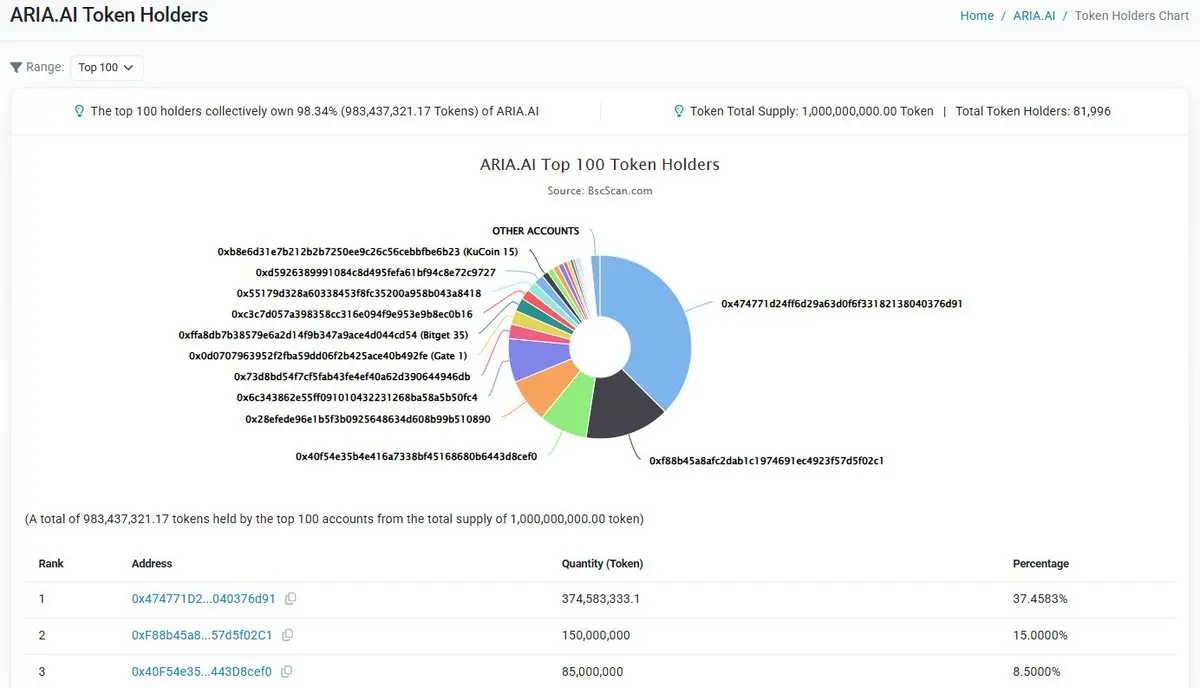Click the Token Holders Chart breadcrumb text

1132,16
